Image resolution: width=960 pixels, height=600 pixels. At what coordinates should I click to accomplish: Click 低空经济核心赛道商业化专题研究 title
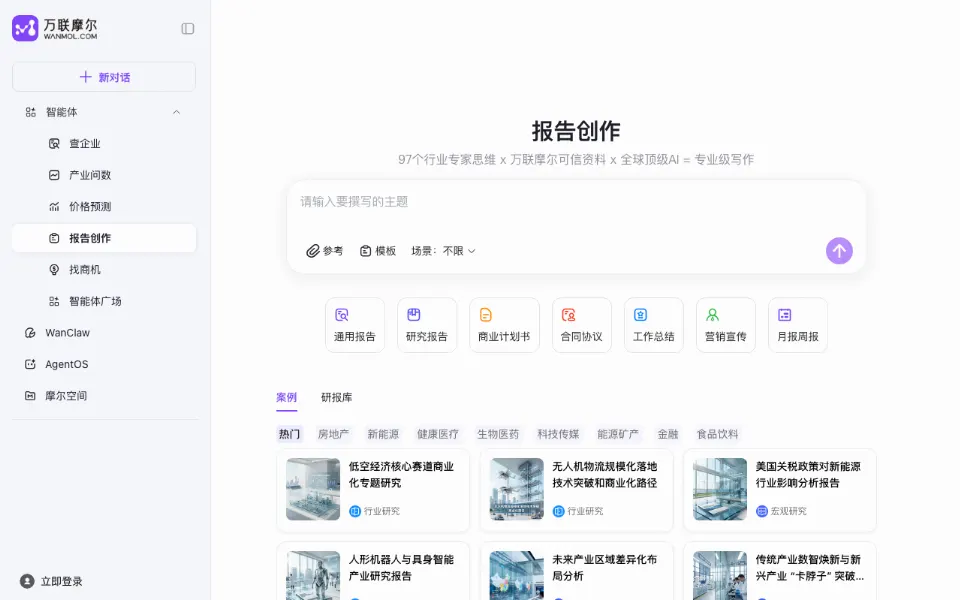pyautogui.click(x=401, y=474)
